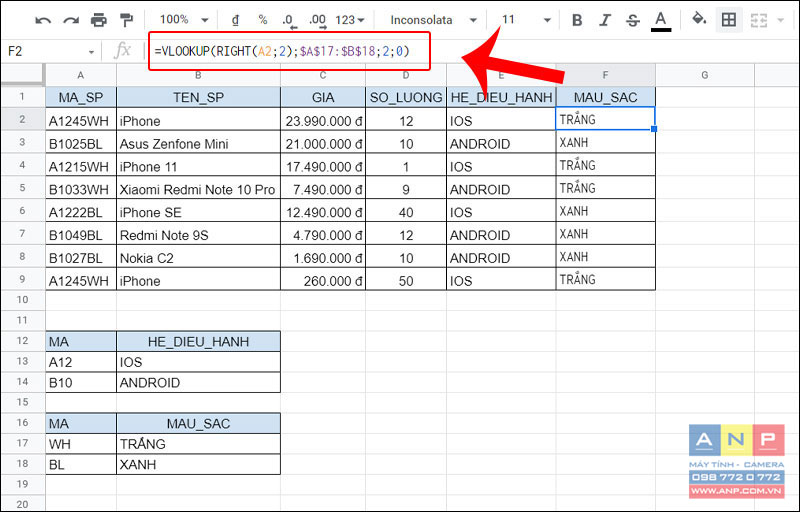The height and width of the screenshot is (512, 800).
Task: Click the MA_SP header cell
Action: 81,97
